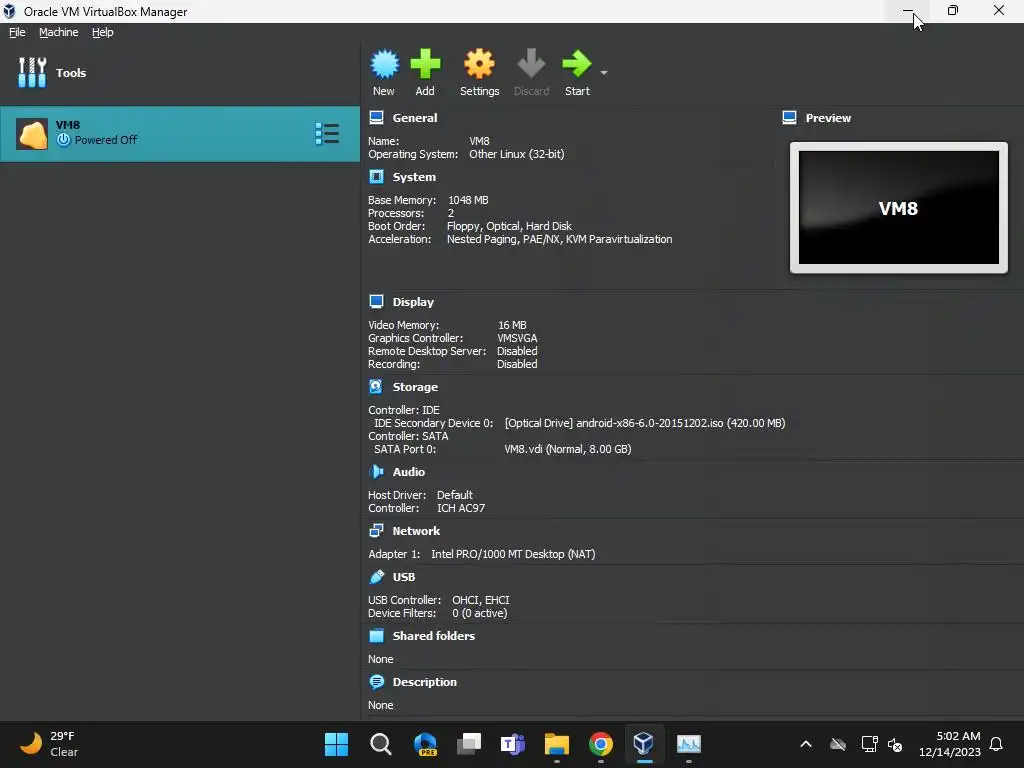
Task: Open the General settings header link
Action: 415,118
